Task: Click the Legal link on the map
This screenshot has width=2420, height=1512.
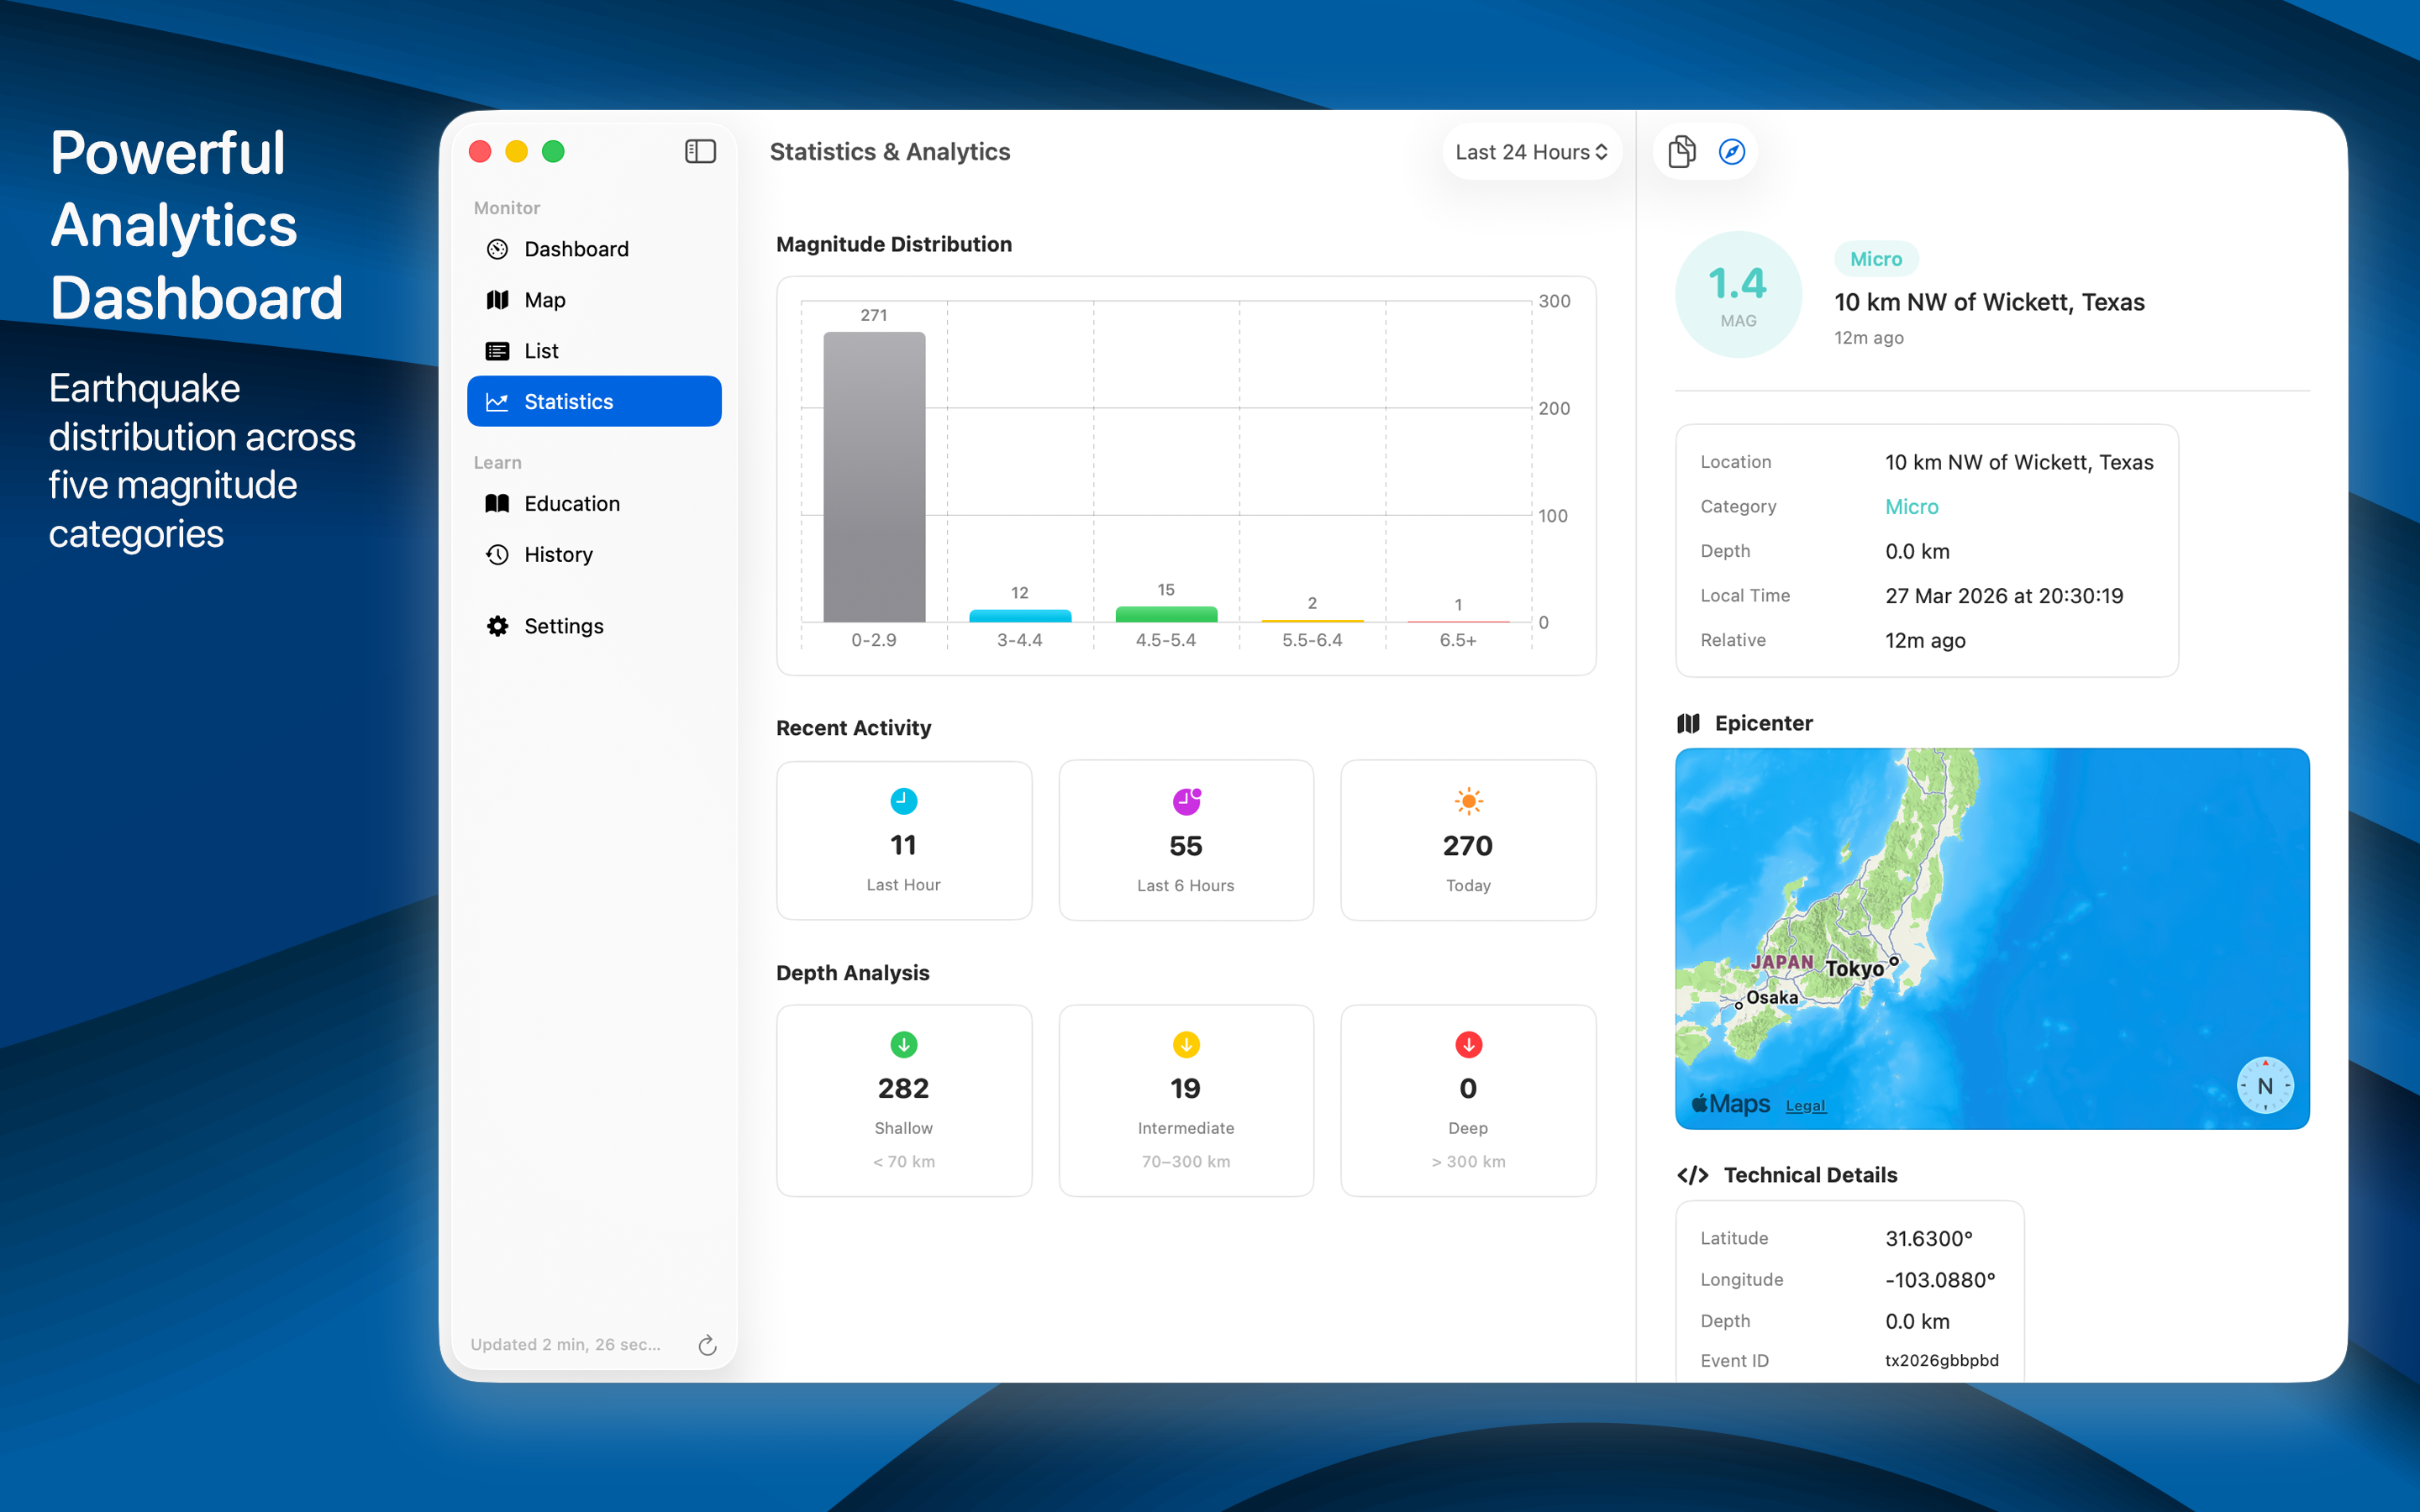Action: click(1805, 1106)
